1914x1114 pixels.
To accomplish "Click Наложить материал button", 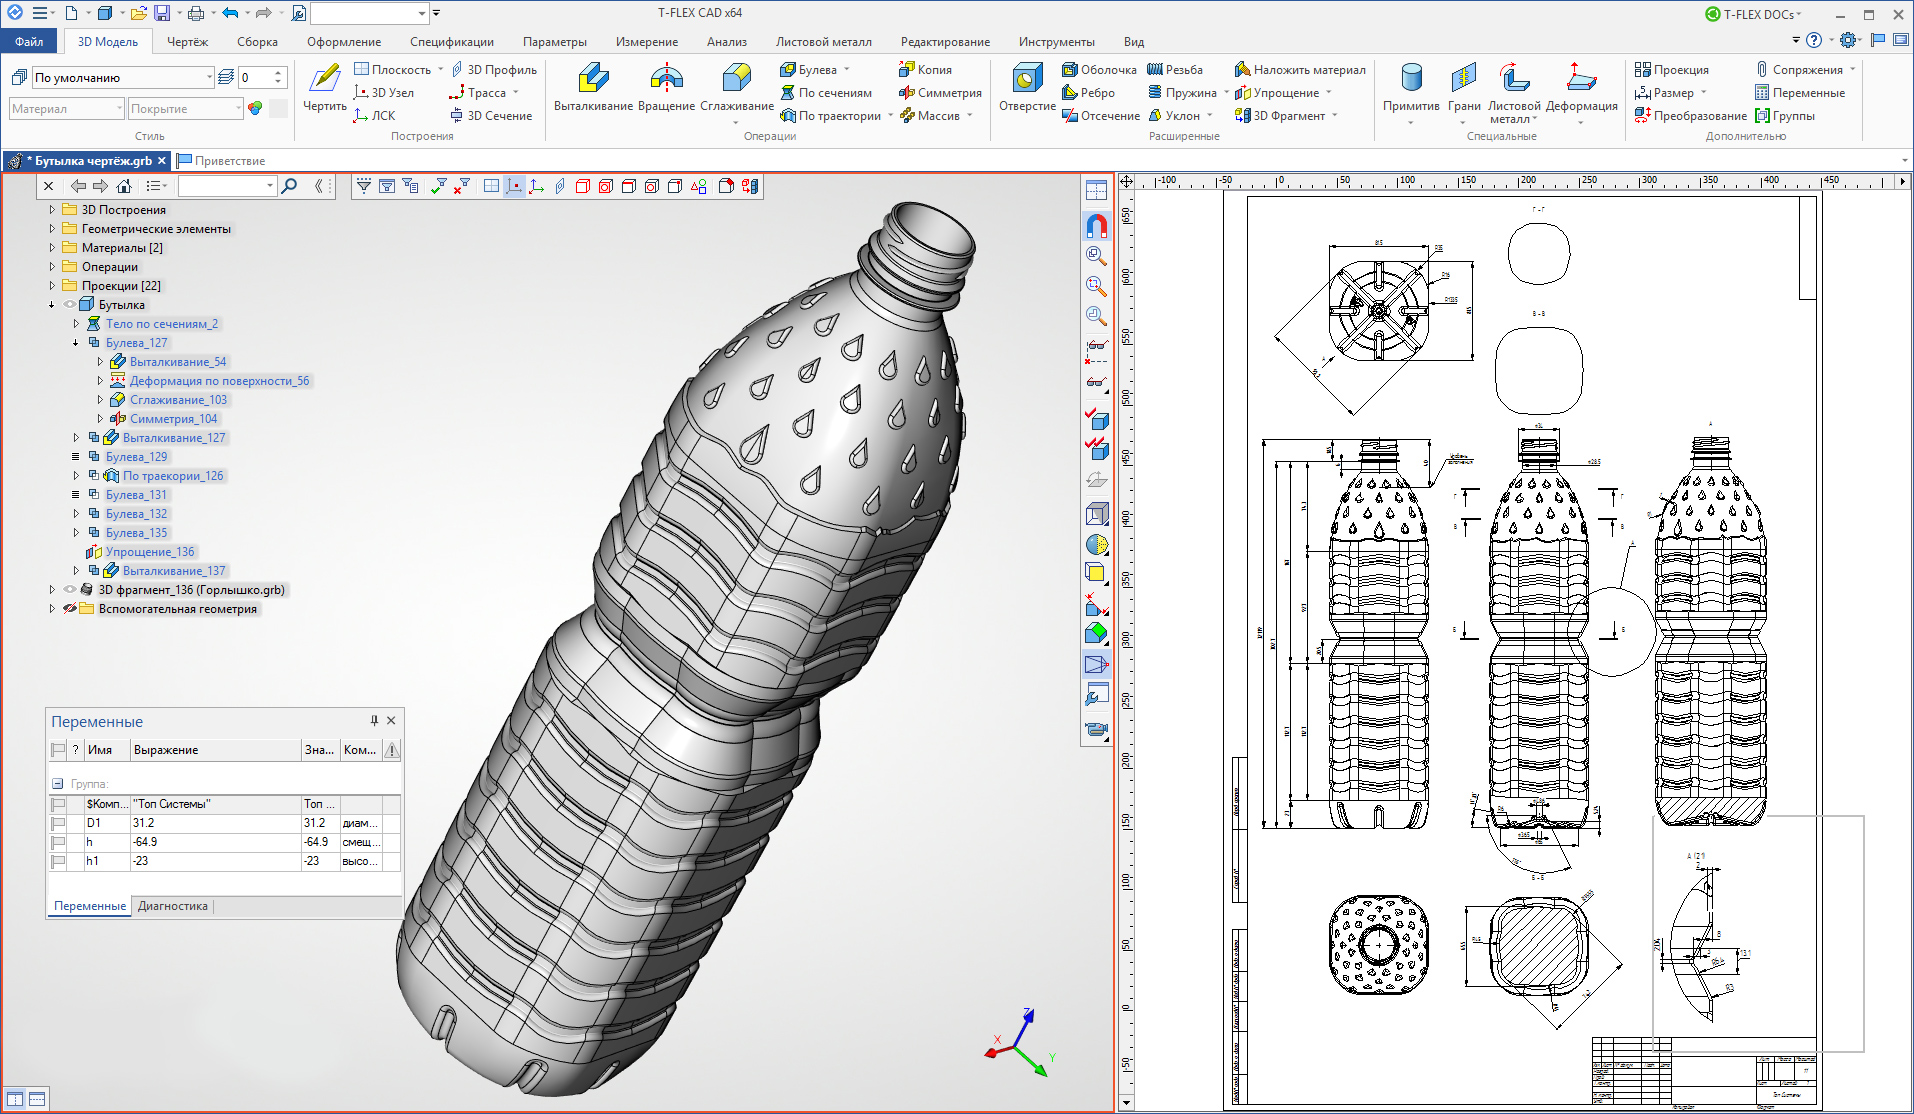I will point(1300,69).
